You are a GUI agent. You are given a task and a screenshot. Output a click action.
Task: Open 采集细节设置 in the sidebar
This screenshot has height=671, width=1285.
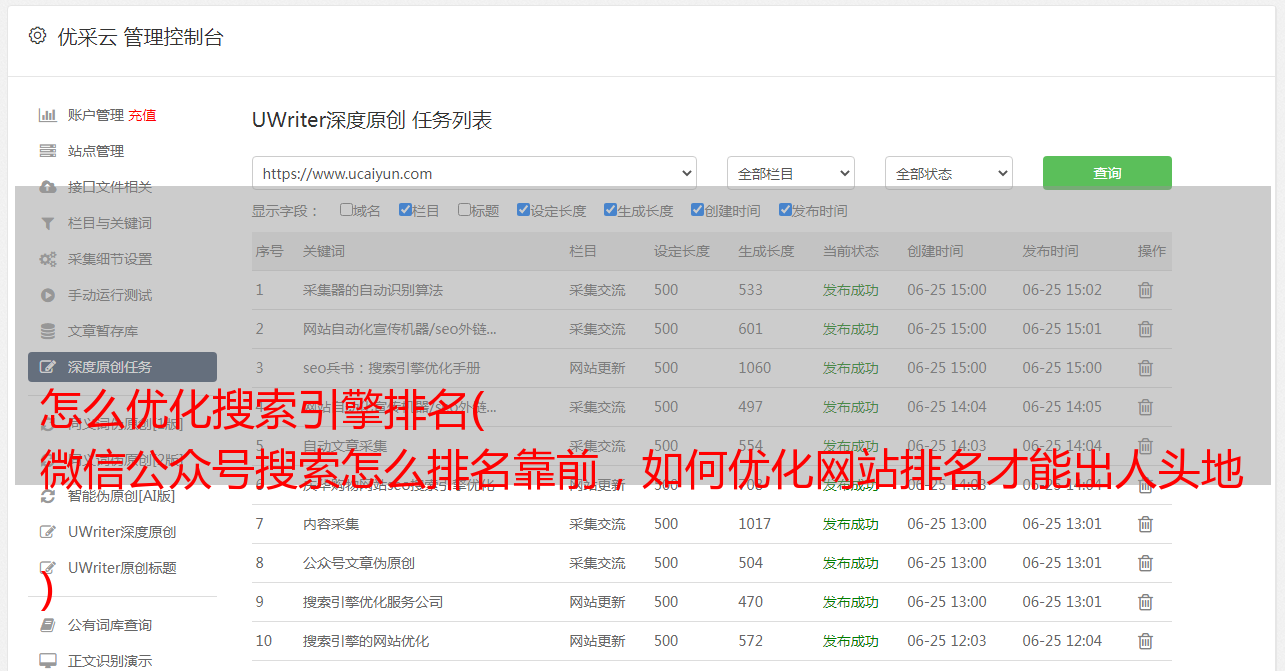click(110, 259)
